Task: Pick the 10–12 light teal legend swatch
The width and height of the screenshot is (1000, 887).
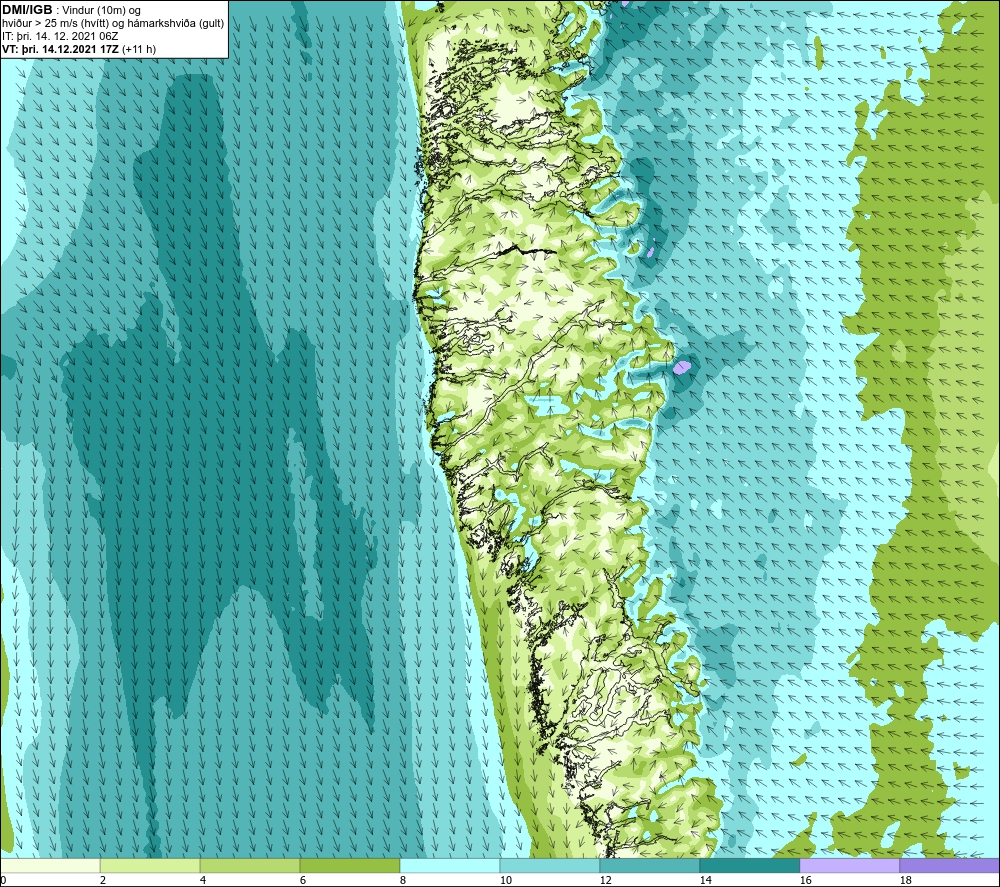Action: [x=550, y=865]
